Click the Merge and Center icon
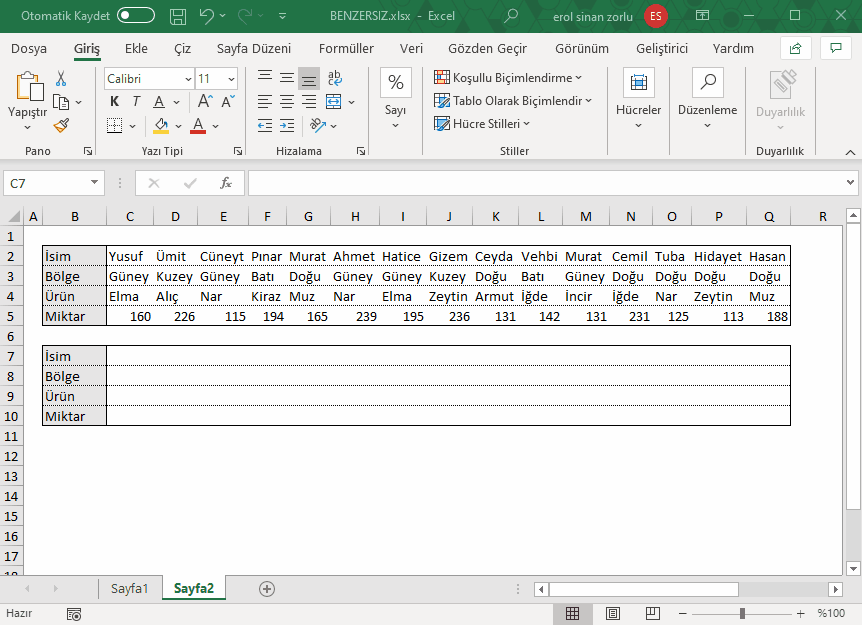This screenshot has height=625, width=862. [x=333, y=101]
